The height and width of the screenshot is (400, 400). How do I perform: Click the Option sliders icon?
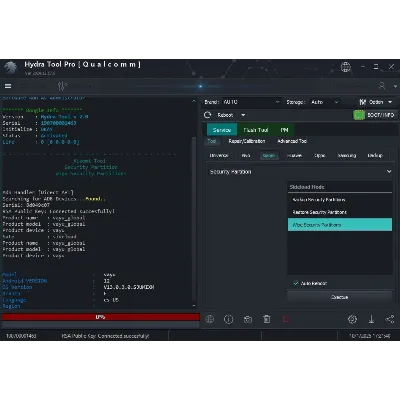[363, 102]
